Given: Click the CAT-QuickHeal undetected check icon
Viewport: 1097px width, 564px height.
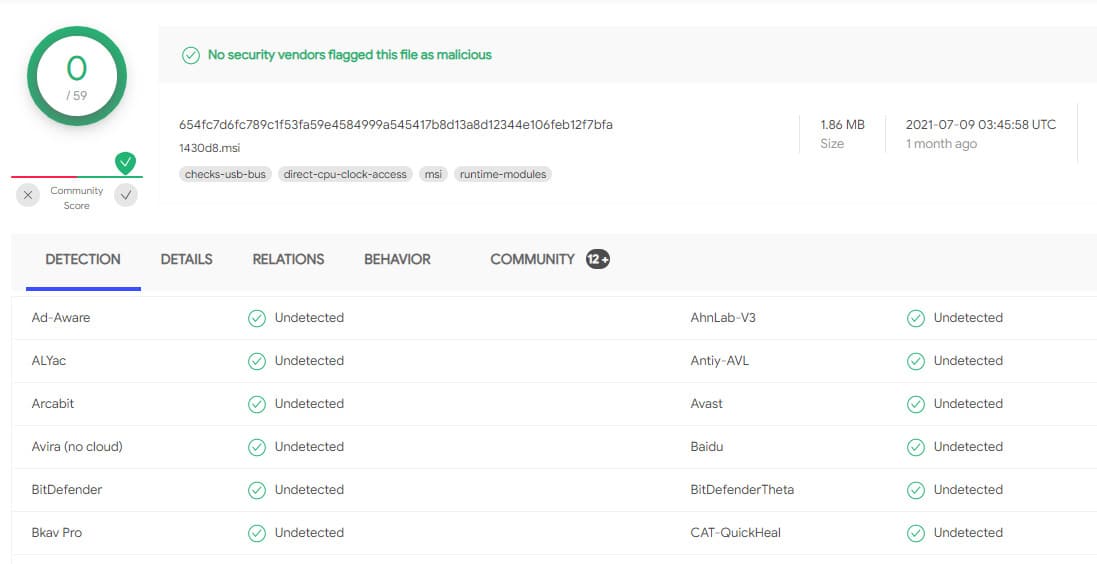Looking at the screenshot, I should coord(916,533).
